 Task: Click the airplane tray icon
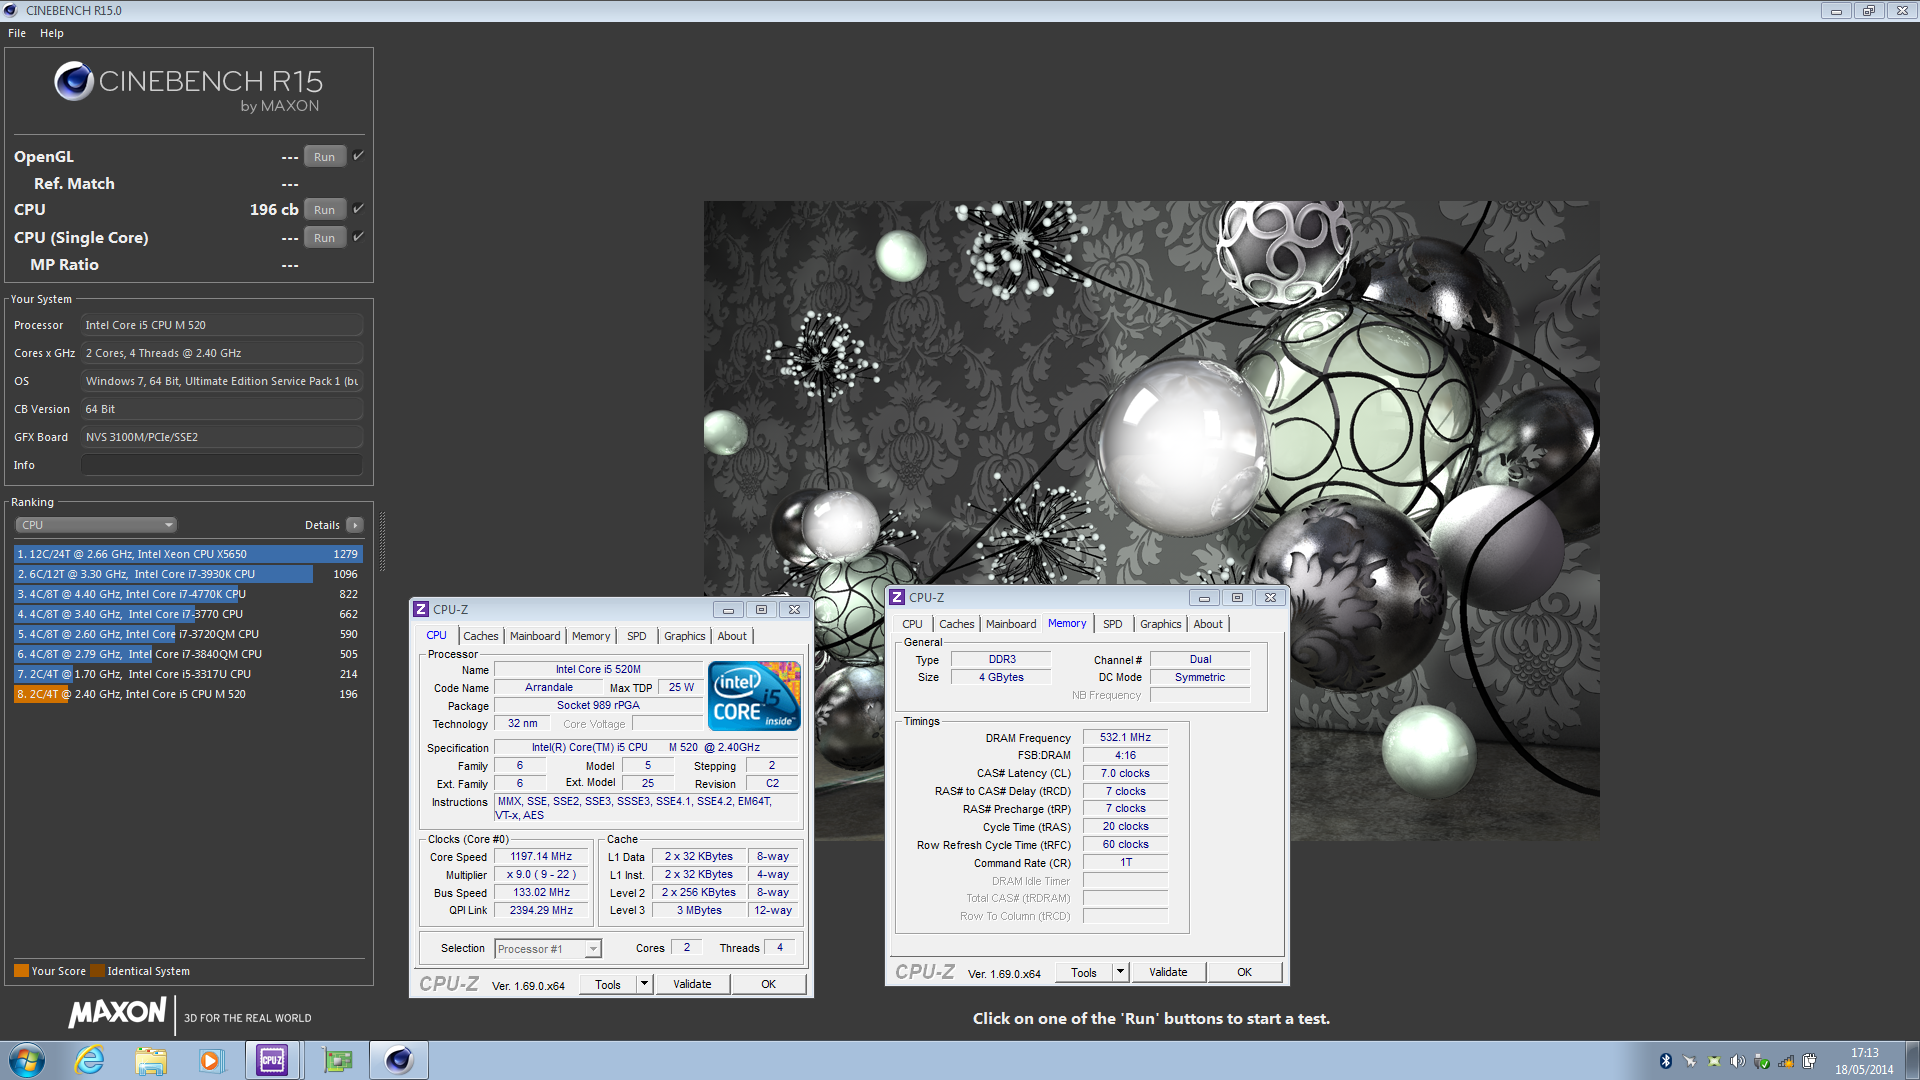pos(1690,1061)
